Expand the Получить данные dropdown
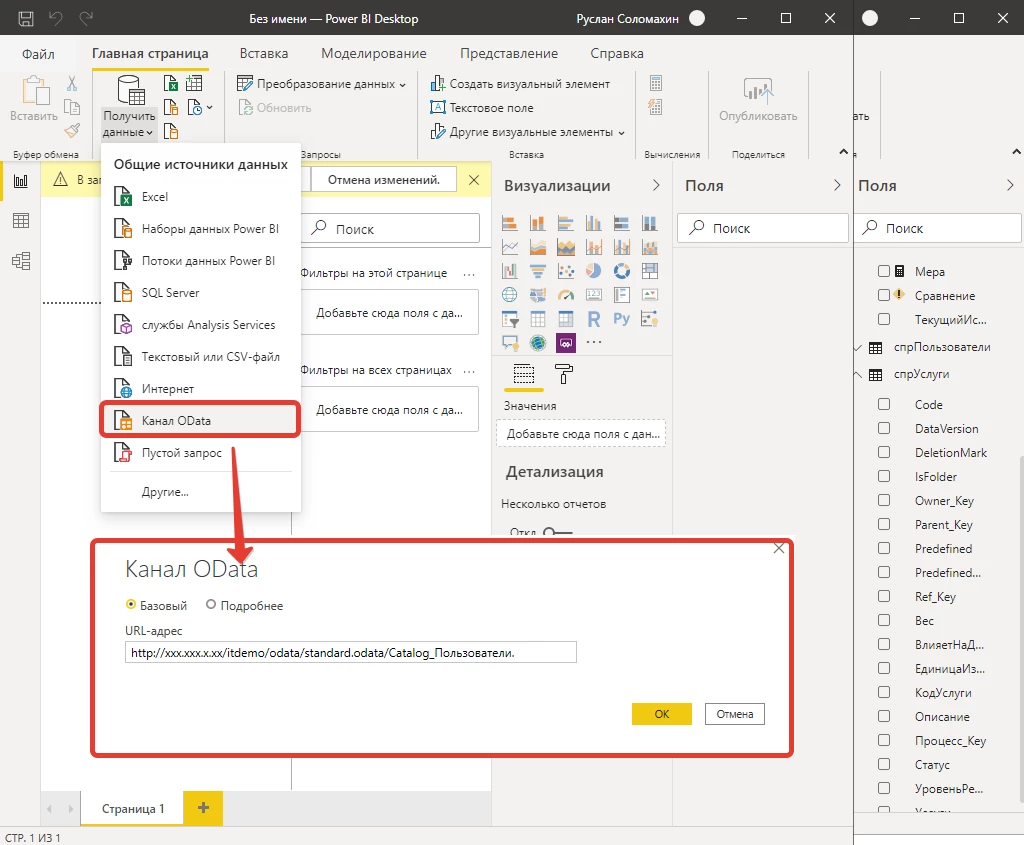Screen dimensions: 1024x845 click(x=129, y=125)
